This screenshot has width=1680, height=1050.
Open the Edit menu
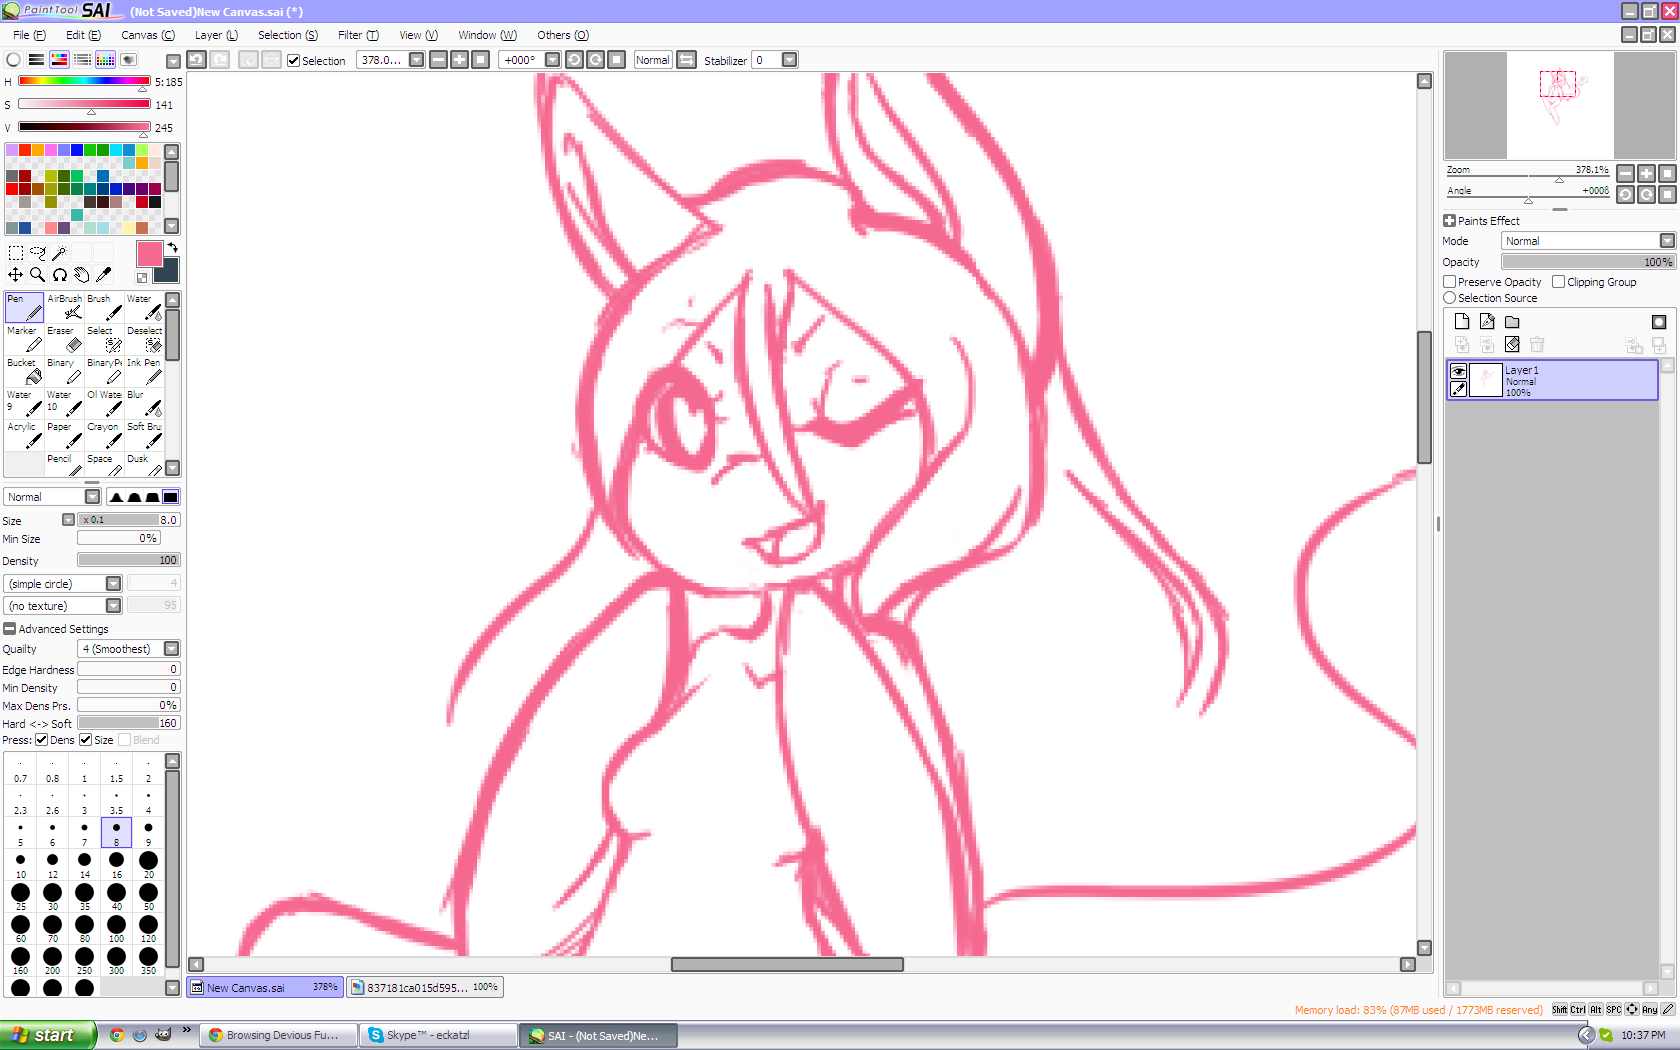point(83,35)
